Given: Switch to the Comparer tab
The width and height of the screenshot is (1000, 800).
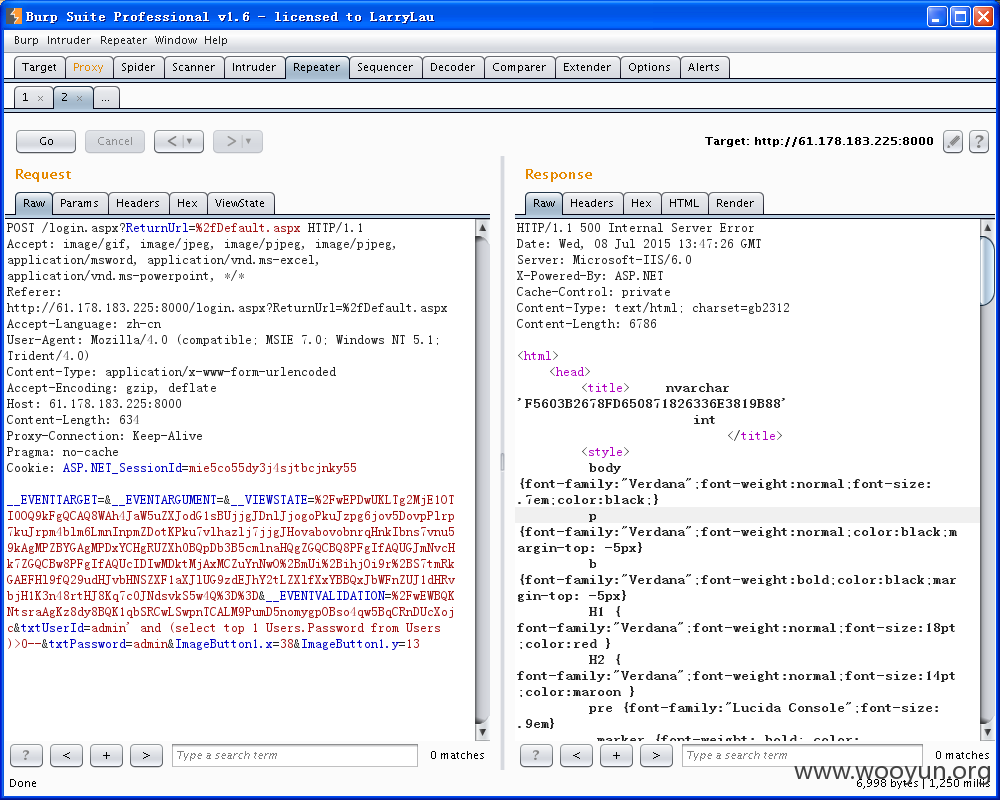Looking at the screenshot, I should click(x=519, y=68).
